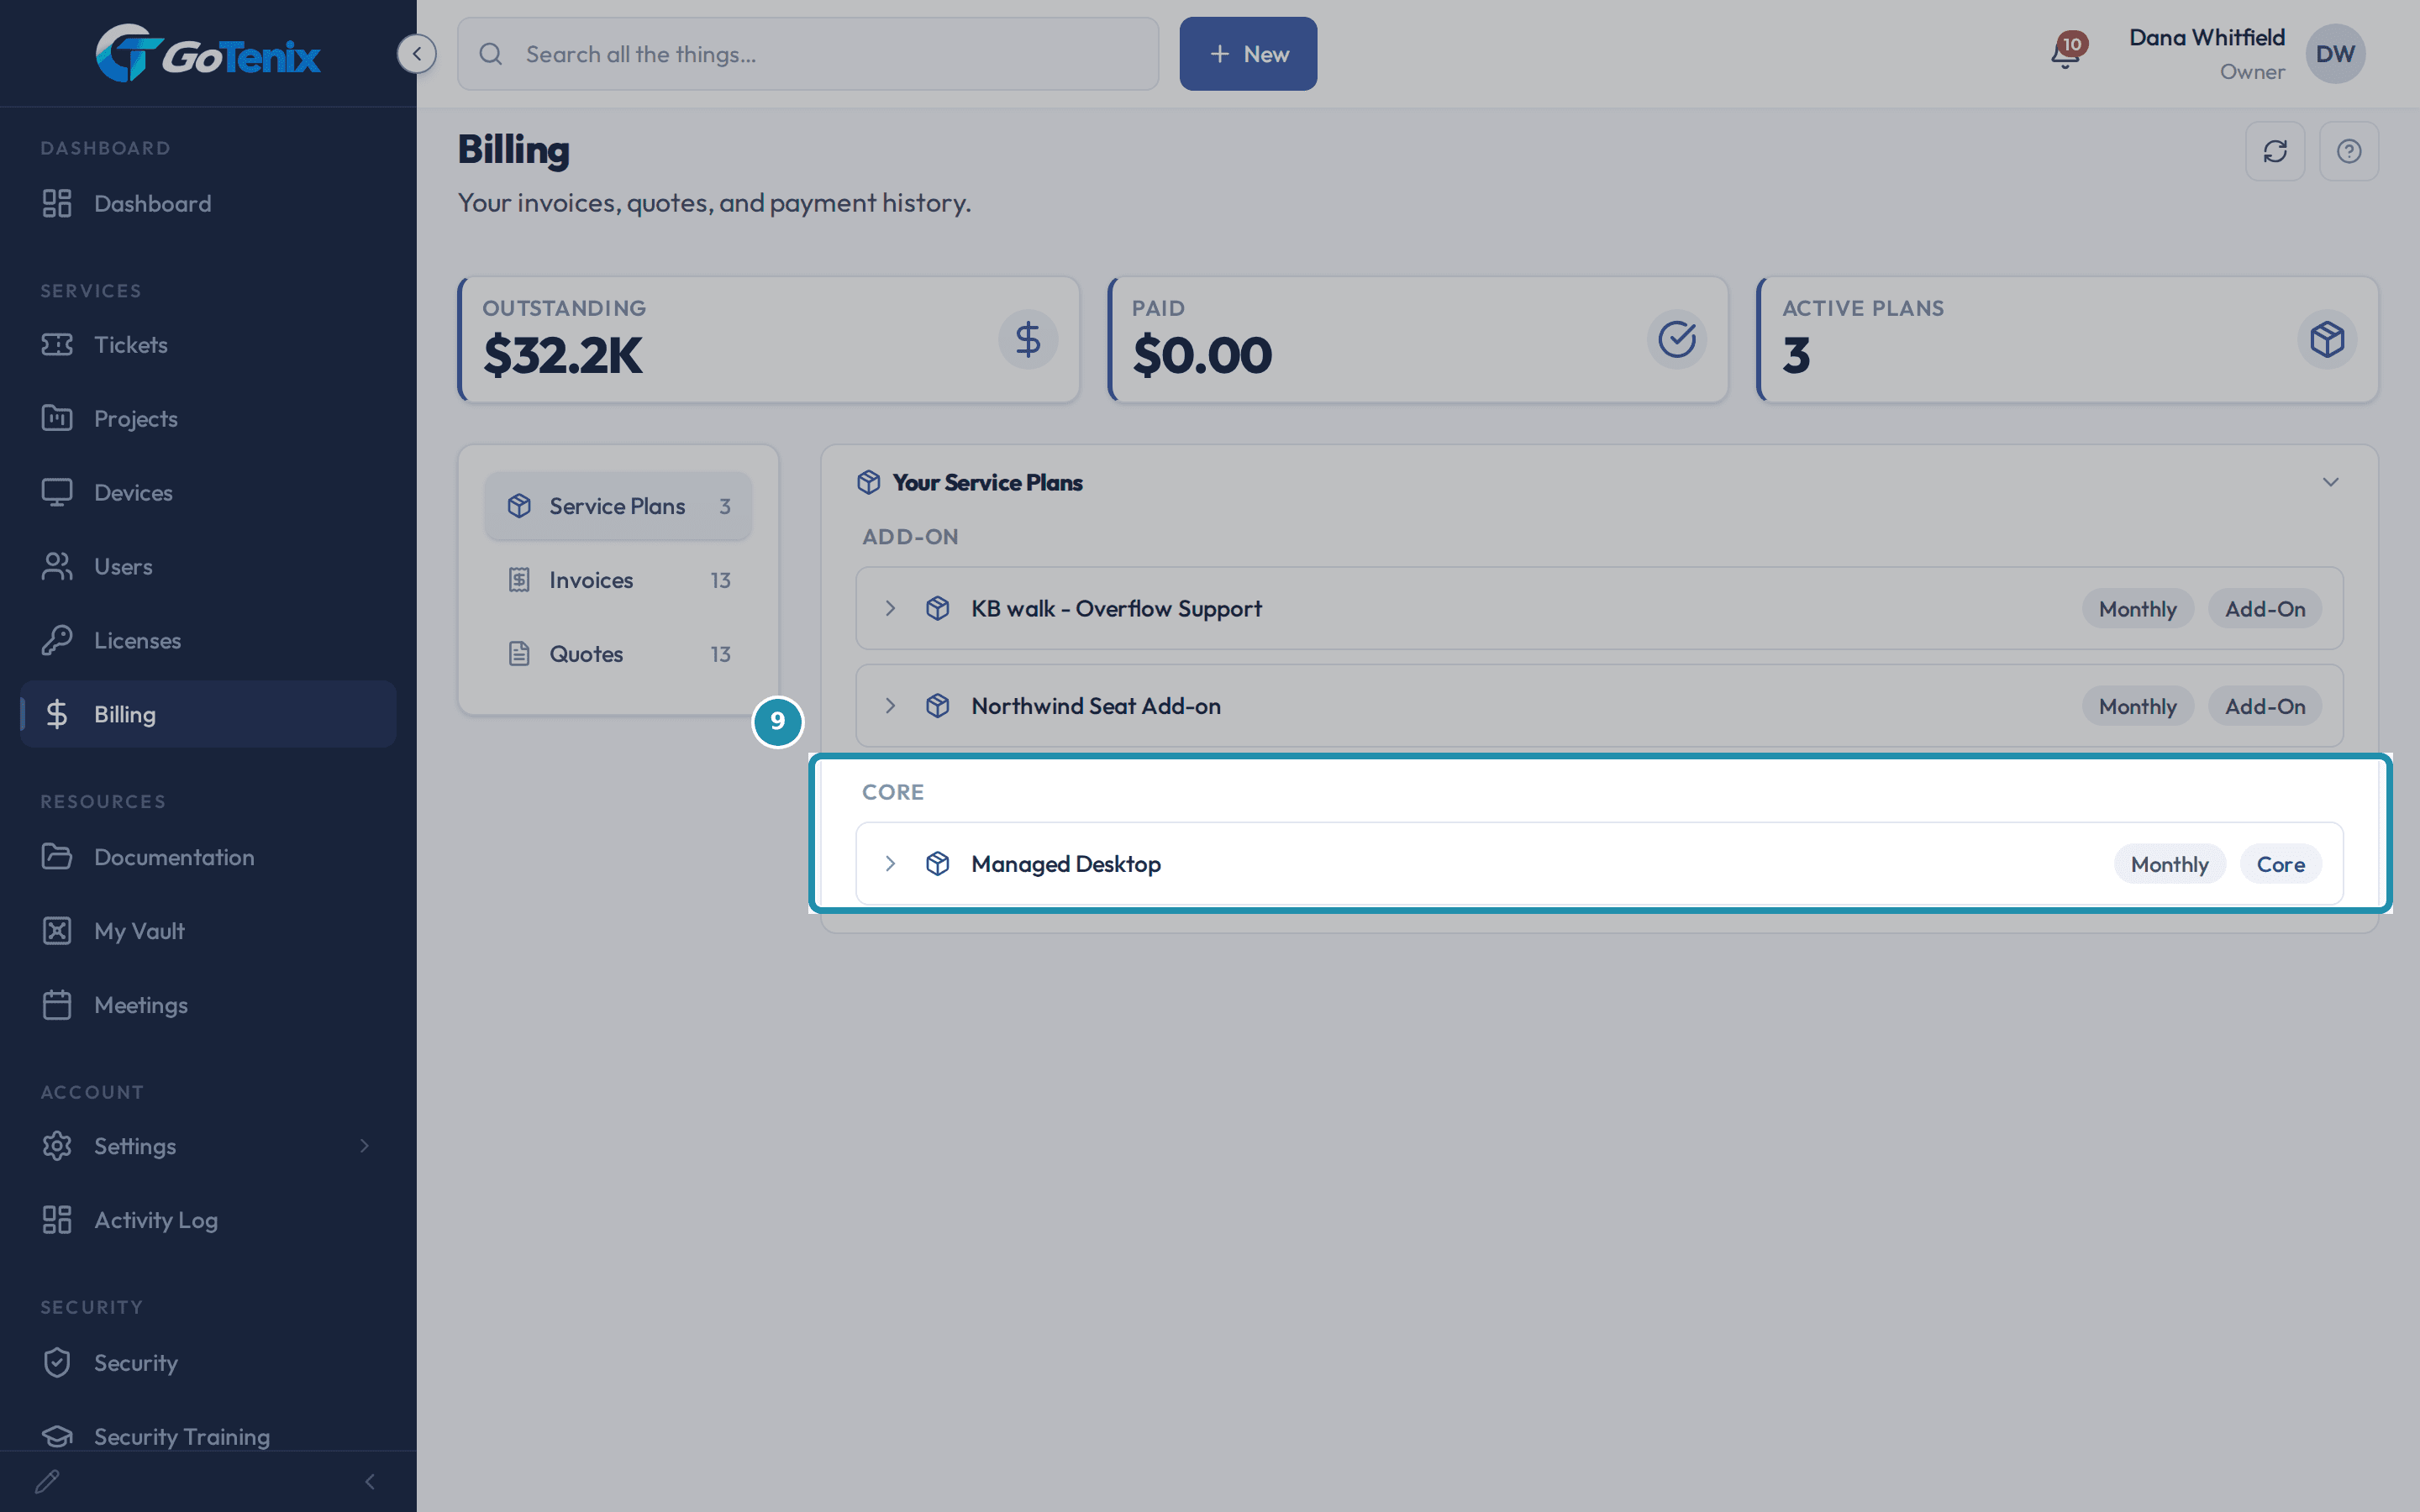The image size is (2420, 1512).
Task: Select the Service Plans tab
Action: (618, 506)
